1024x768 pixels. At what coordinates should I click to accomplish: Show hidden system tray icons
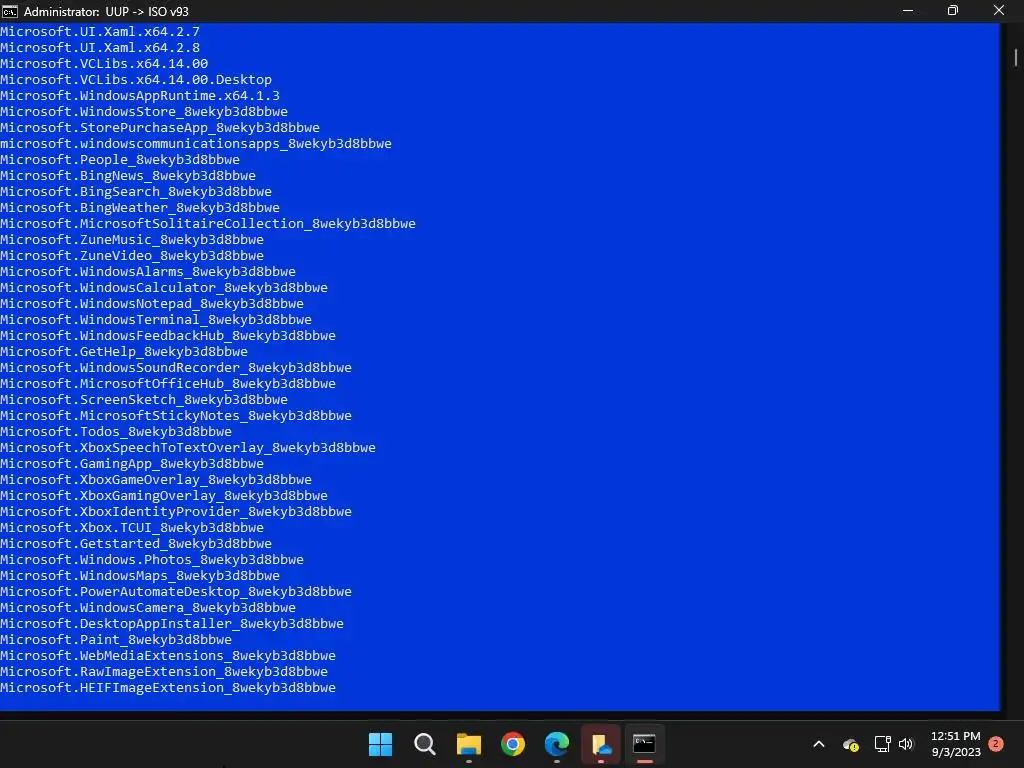click(x=818, y=744)
